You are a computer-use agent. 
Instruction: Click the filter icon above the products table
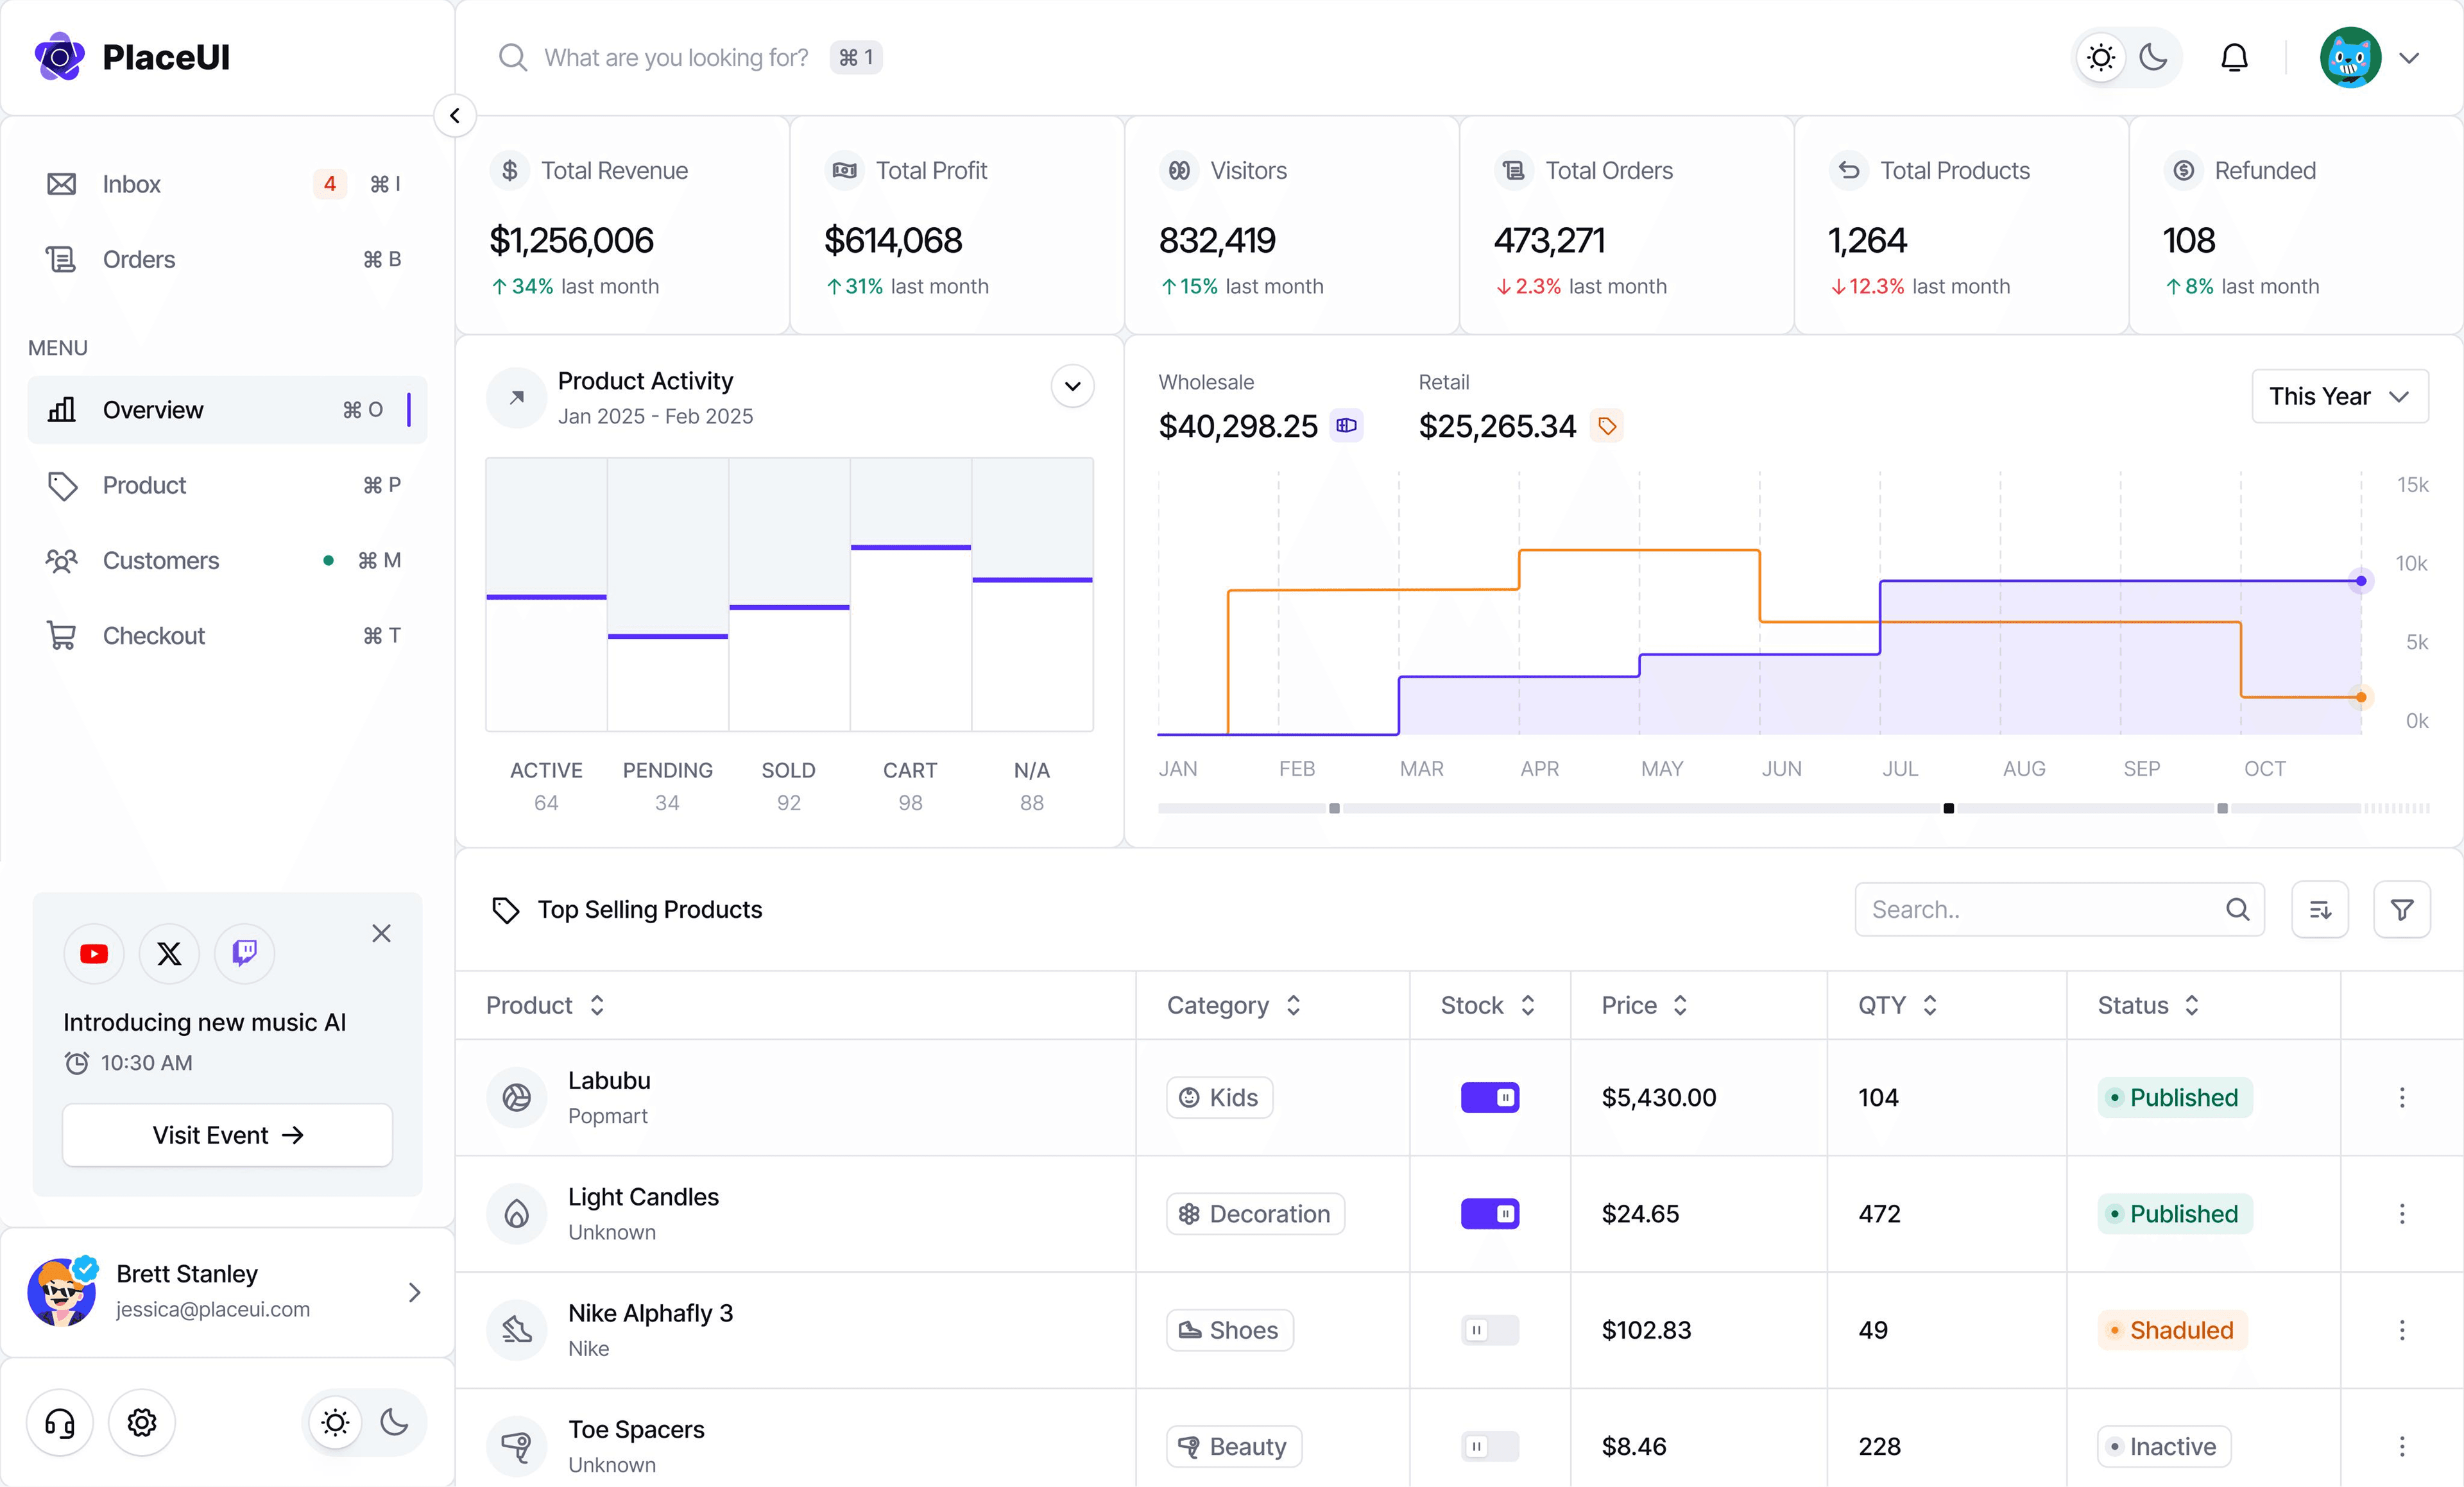pyautogui.click(x=2402, y=909)
